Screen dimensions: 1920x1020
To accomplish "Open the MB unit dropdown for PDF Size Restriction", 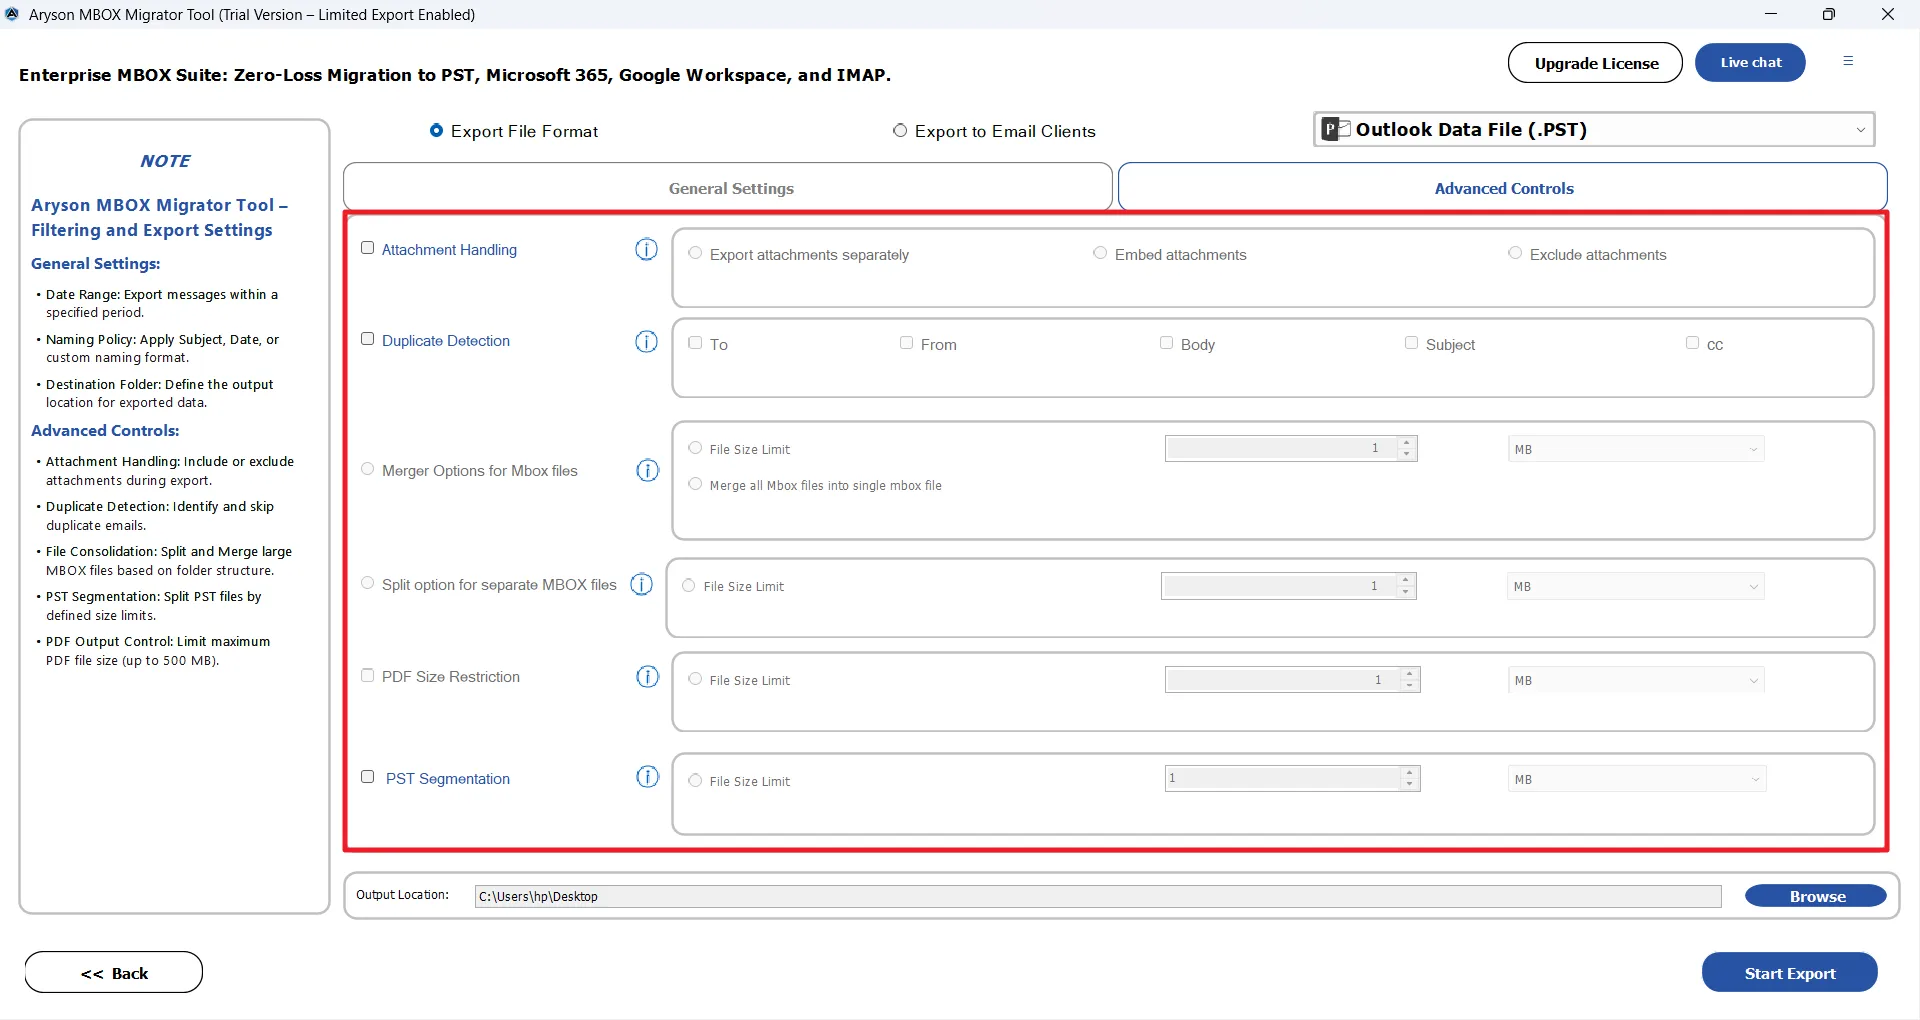I will pos(1636,680).
